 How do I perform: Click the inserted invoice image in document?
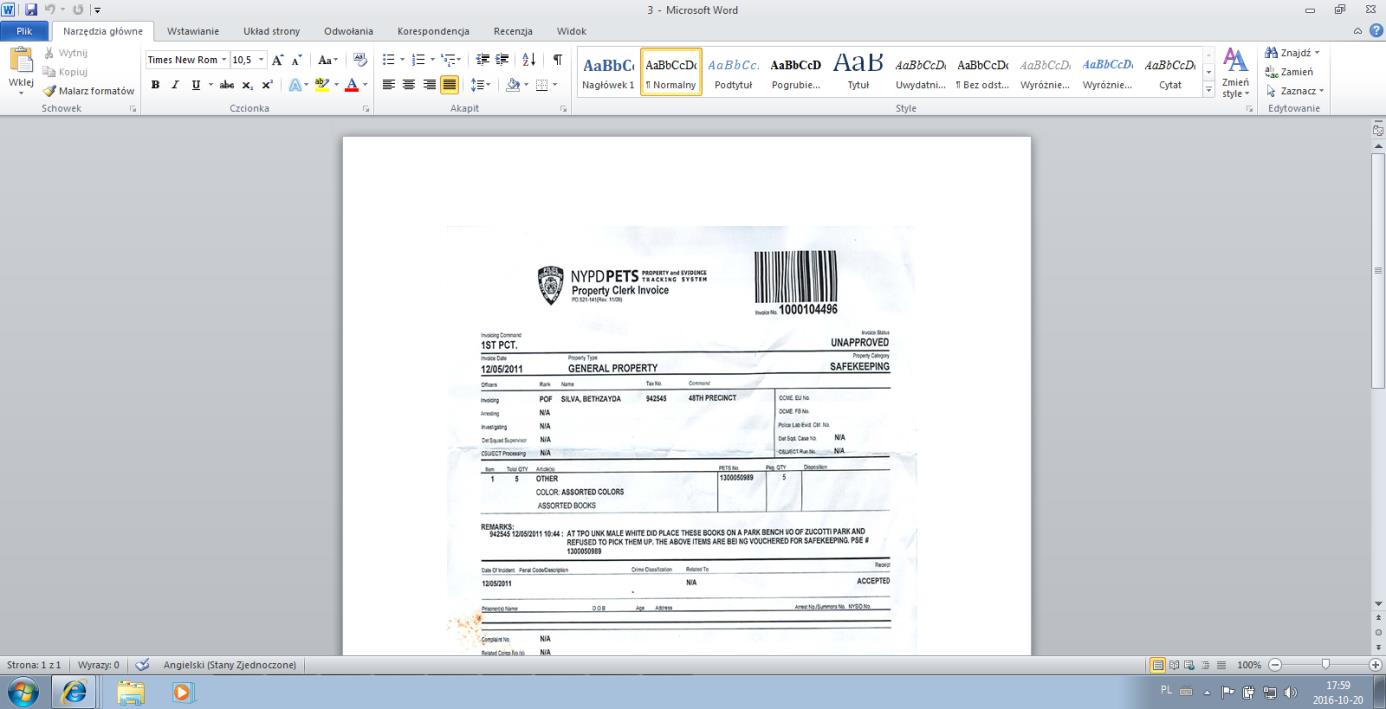click(x=681, y=440)
